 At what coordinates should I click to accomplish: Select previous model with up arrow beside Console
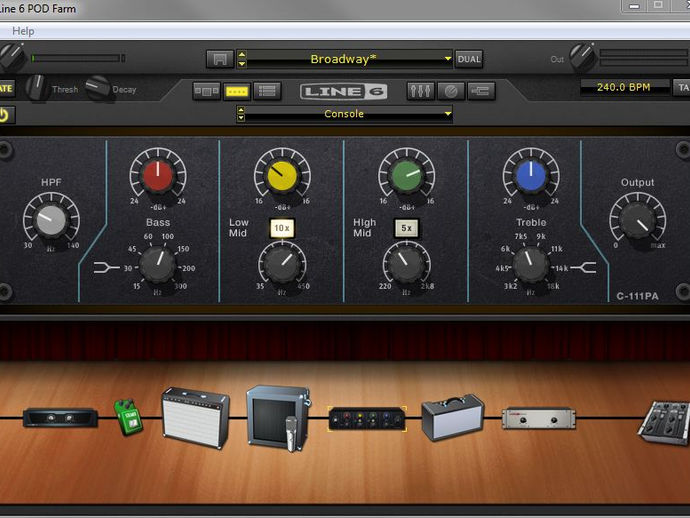pyautogui.click(x=241, y=110)
